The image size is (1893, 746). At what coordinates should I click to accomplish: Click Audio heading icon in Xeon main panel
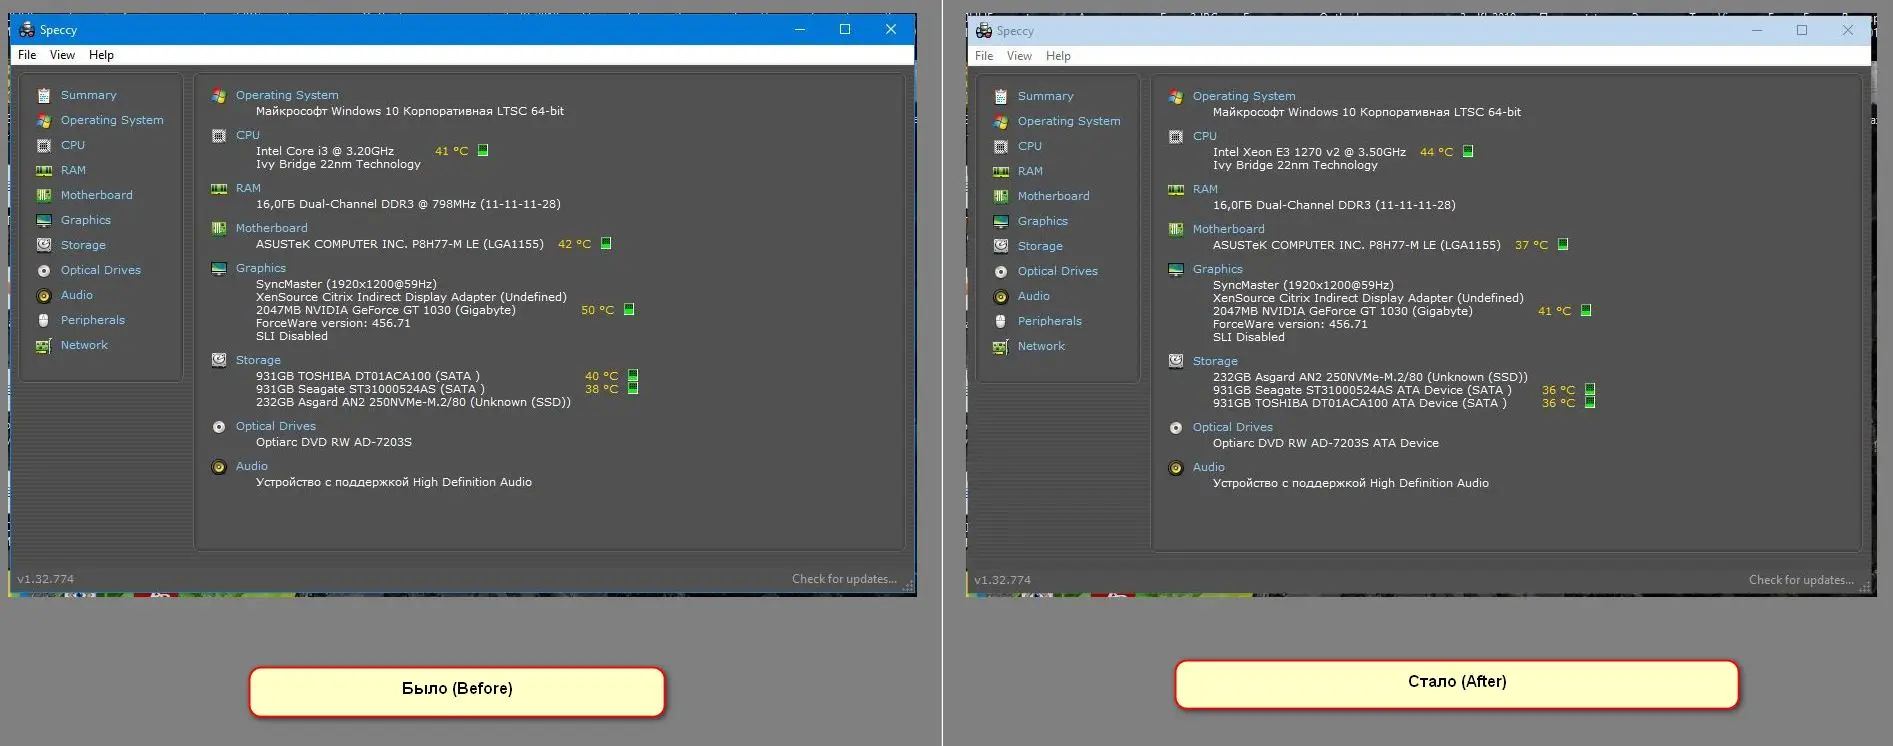point(1176,468)
